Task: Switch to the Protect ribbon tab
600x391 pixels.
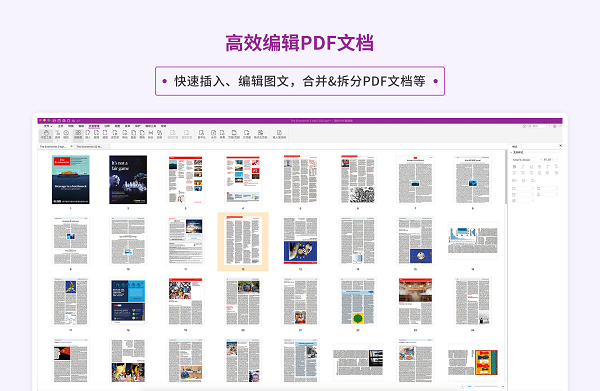Action: [138, 126]
